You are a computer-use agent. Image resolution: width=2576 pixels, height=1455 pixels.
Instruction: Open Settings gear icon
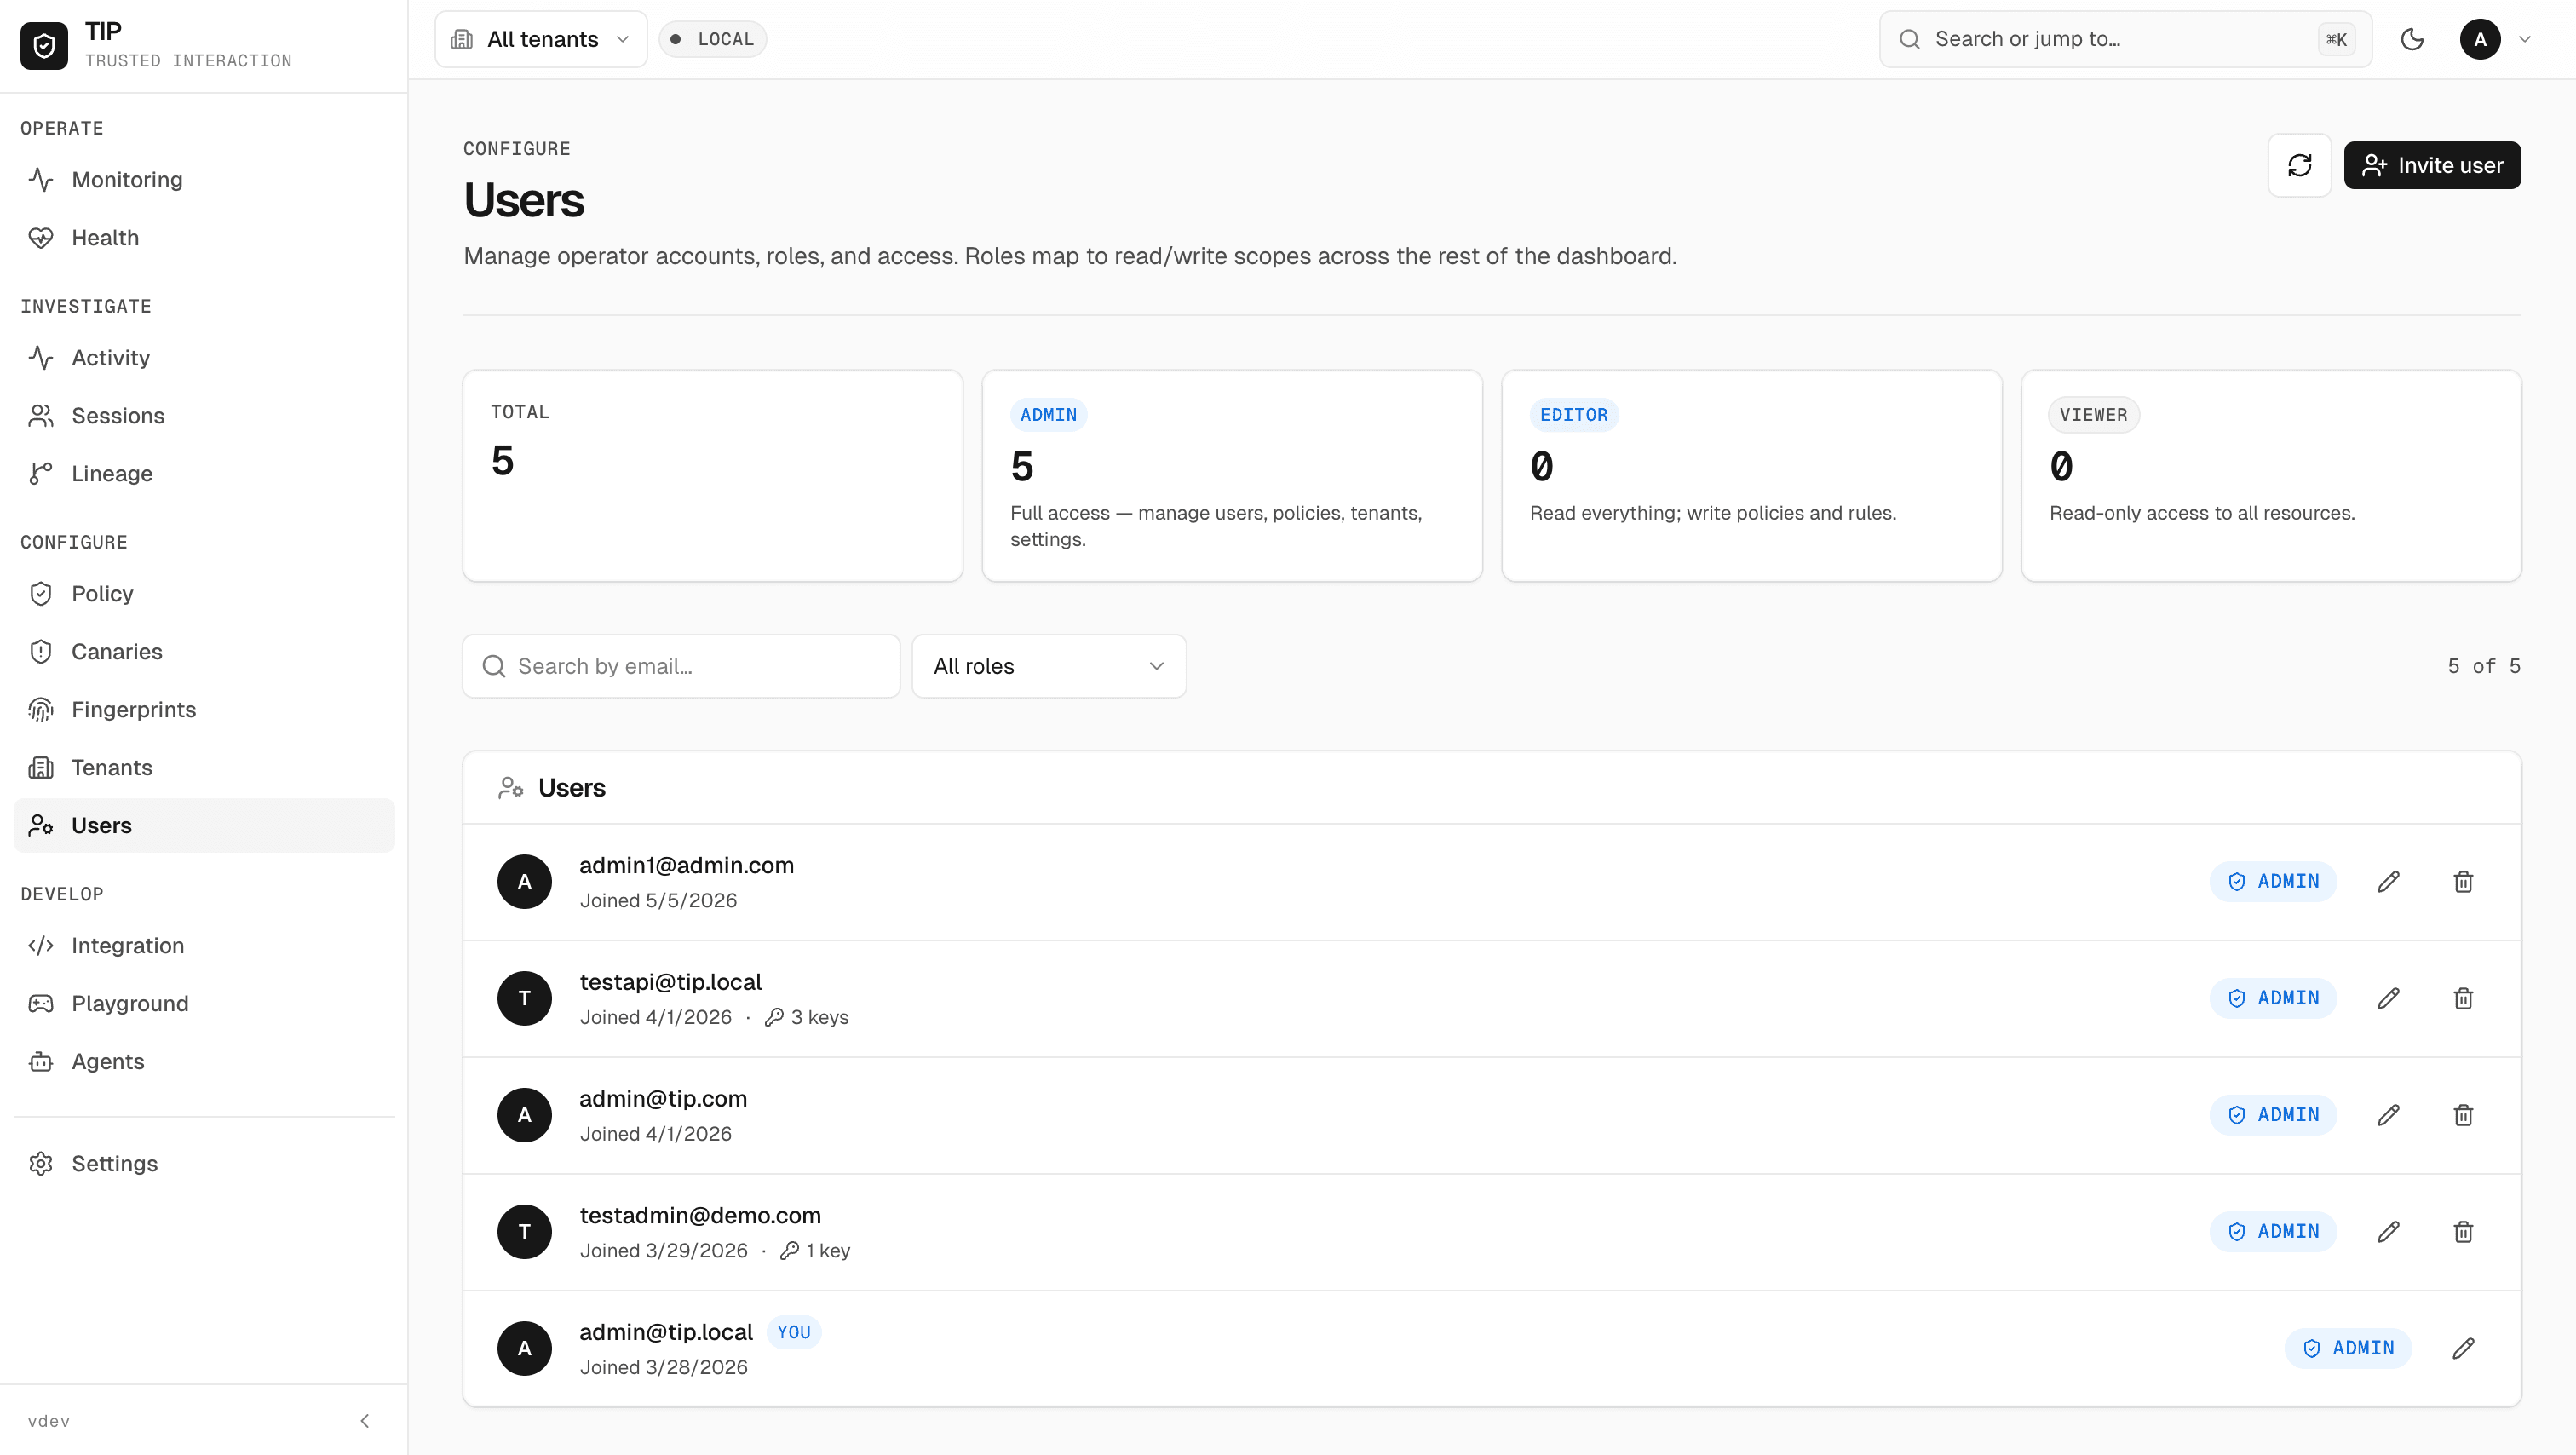coord(41,1164)
